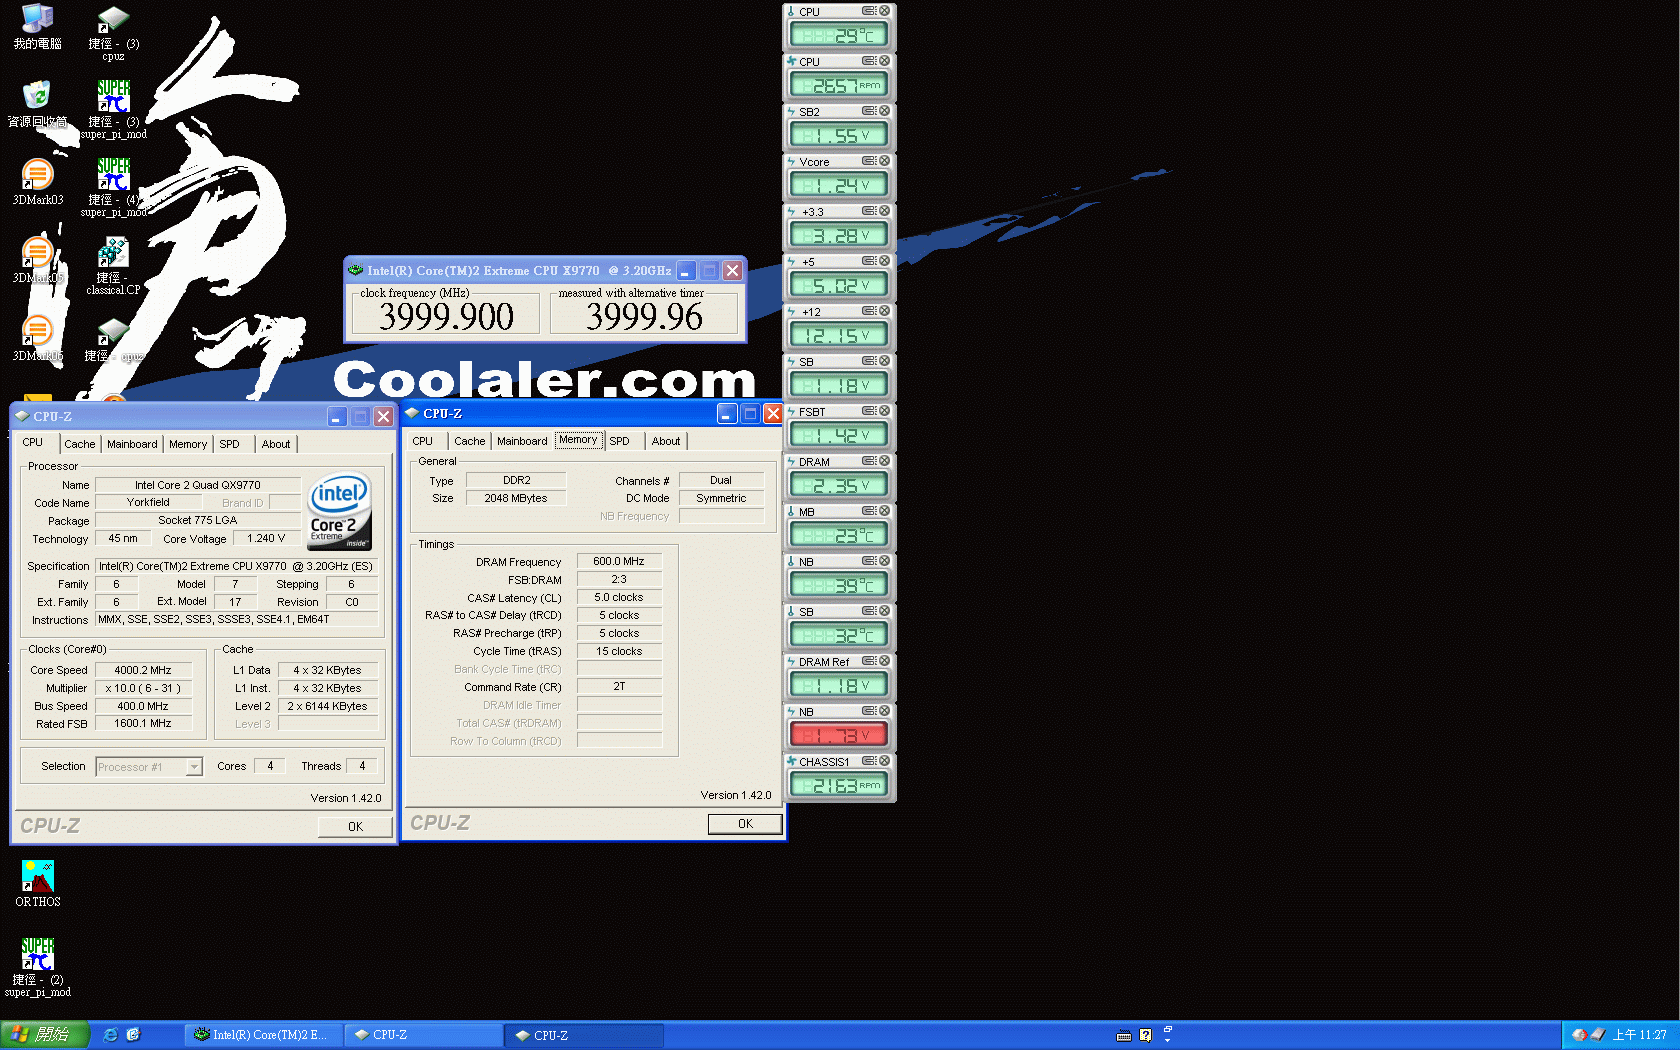The image size is (1680, 1050).
Task: Select the Bus Speed value 400.0 MHz
Action: tap(143, 706)
